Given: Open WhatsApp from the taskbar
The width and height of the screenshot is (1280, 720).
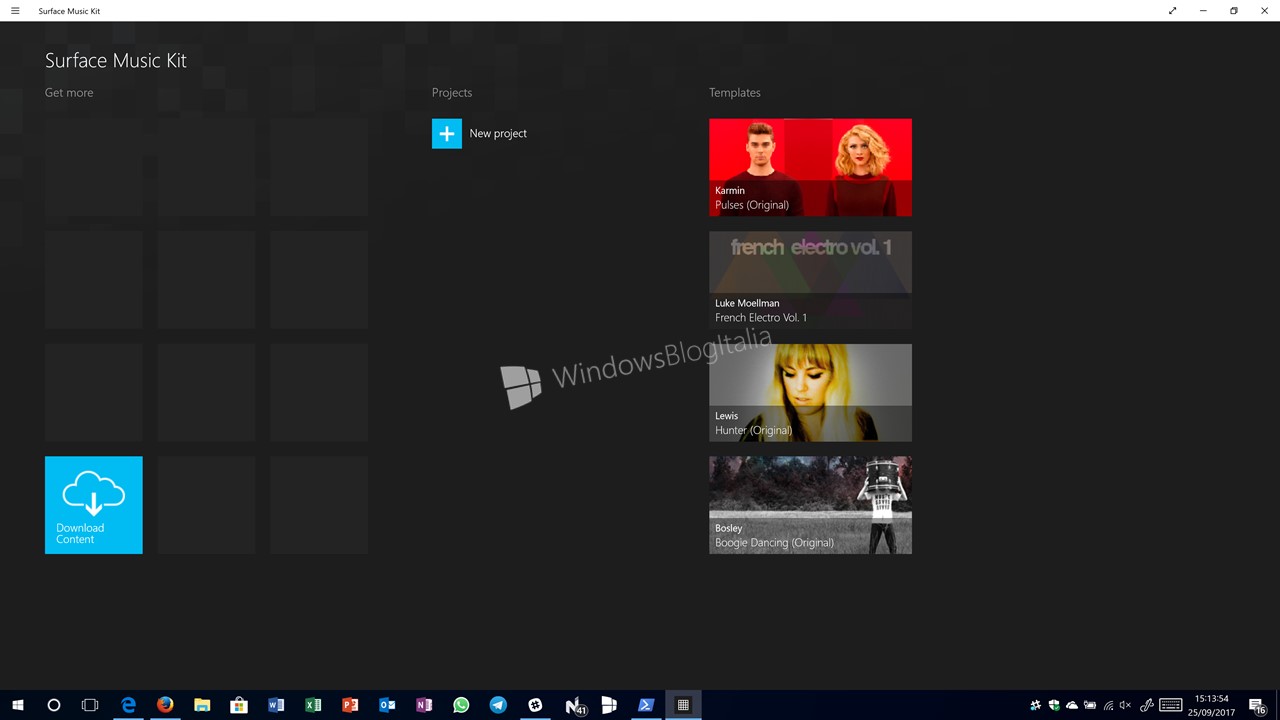Looking at the screenshot, I should click(461, 705).
